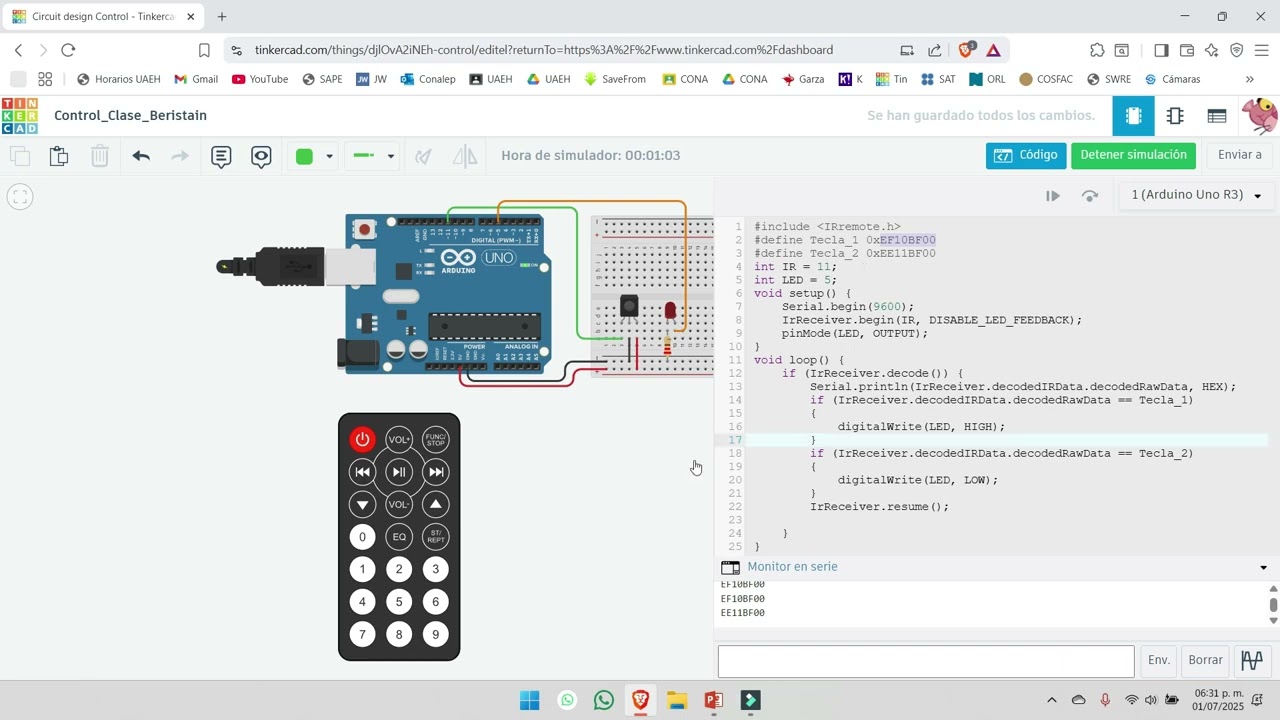Viewport: 1280px width, 720px height.
Task: Open the user profile avatar
Action: [x=1260, y=116]
